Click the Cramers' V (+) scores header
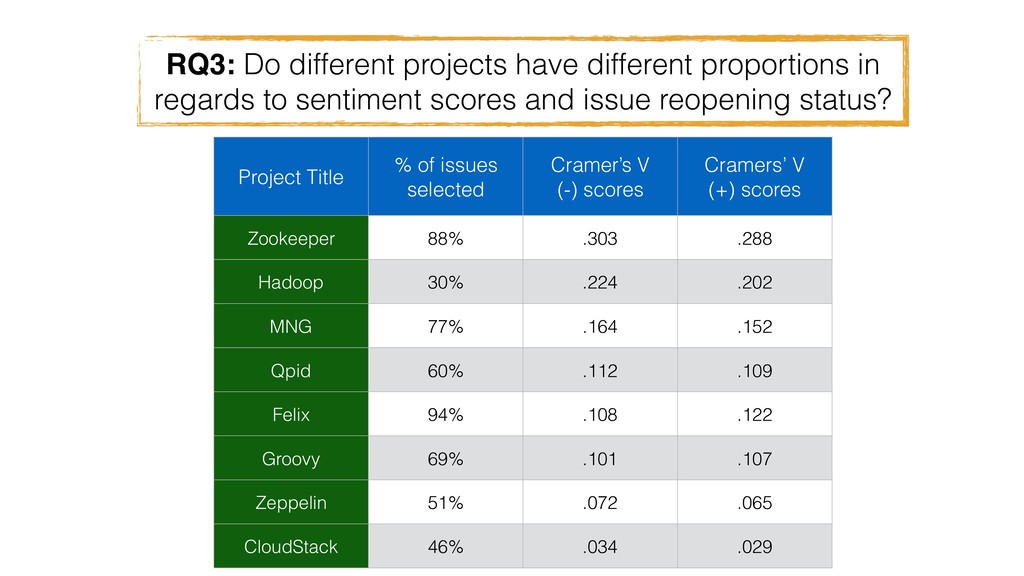Viewport: 1024px width, 576px height. pos(755,176)
